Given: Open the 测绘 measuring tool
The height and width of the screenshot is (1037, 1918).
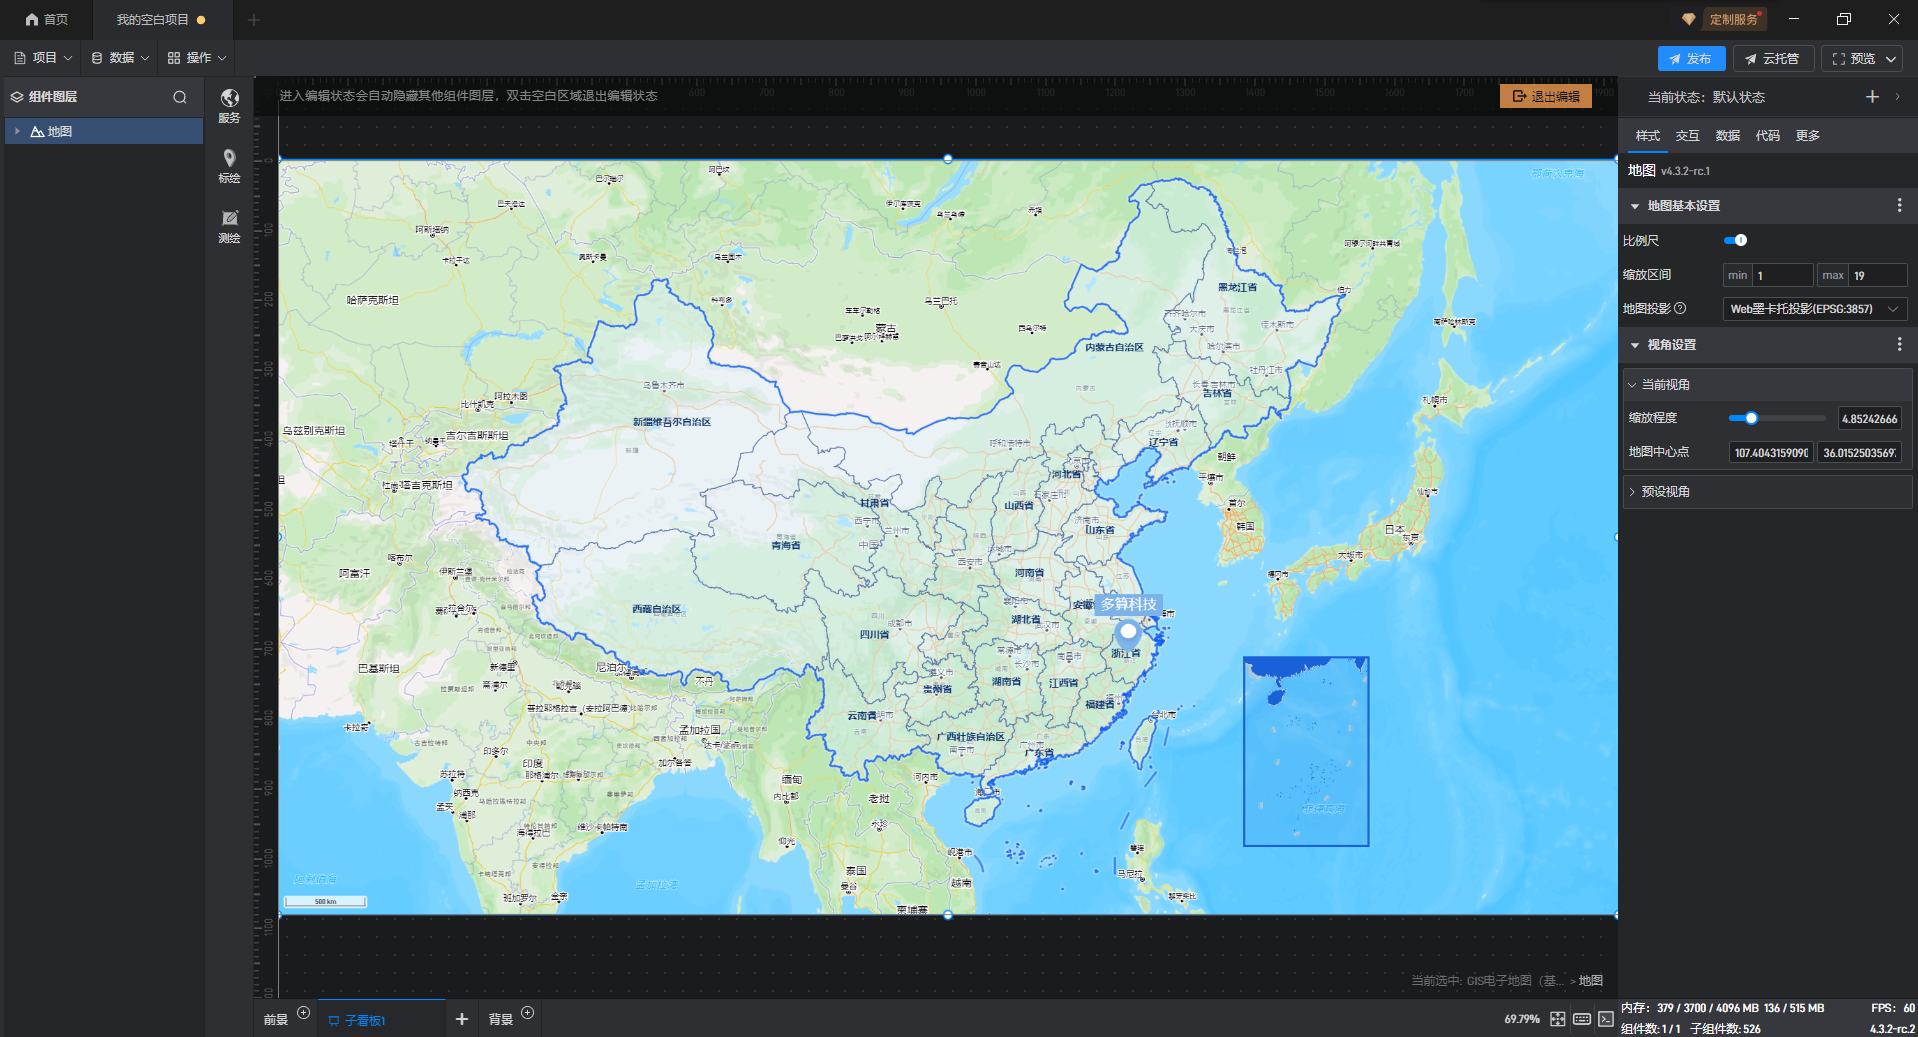Looking at the screenshot, I should point(229,226).
